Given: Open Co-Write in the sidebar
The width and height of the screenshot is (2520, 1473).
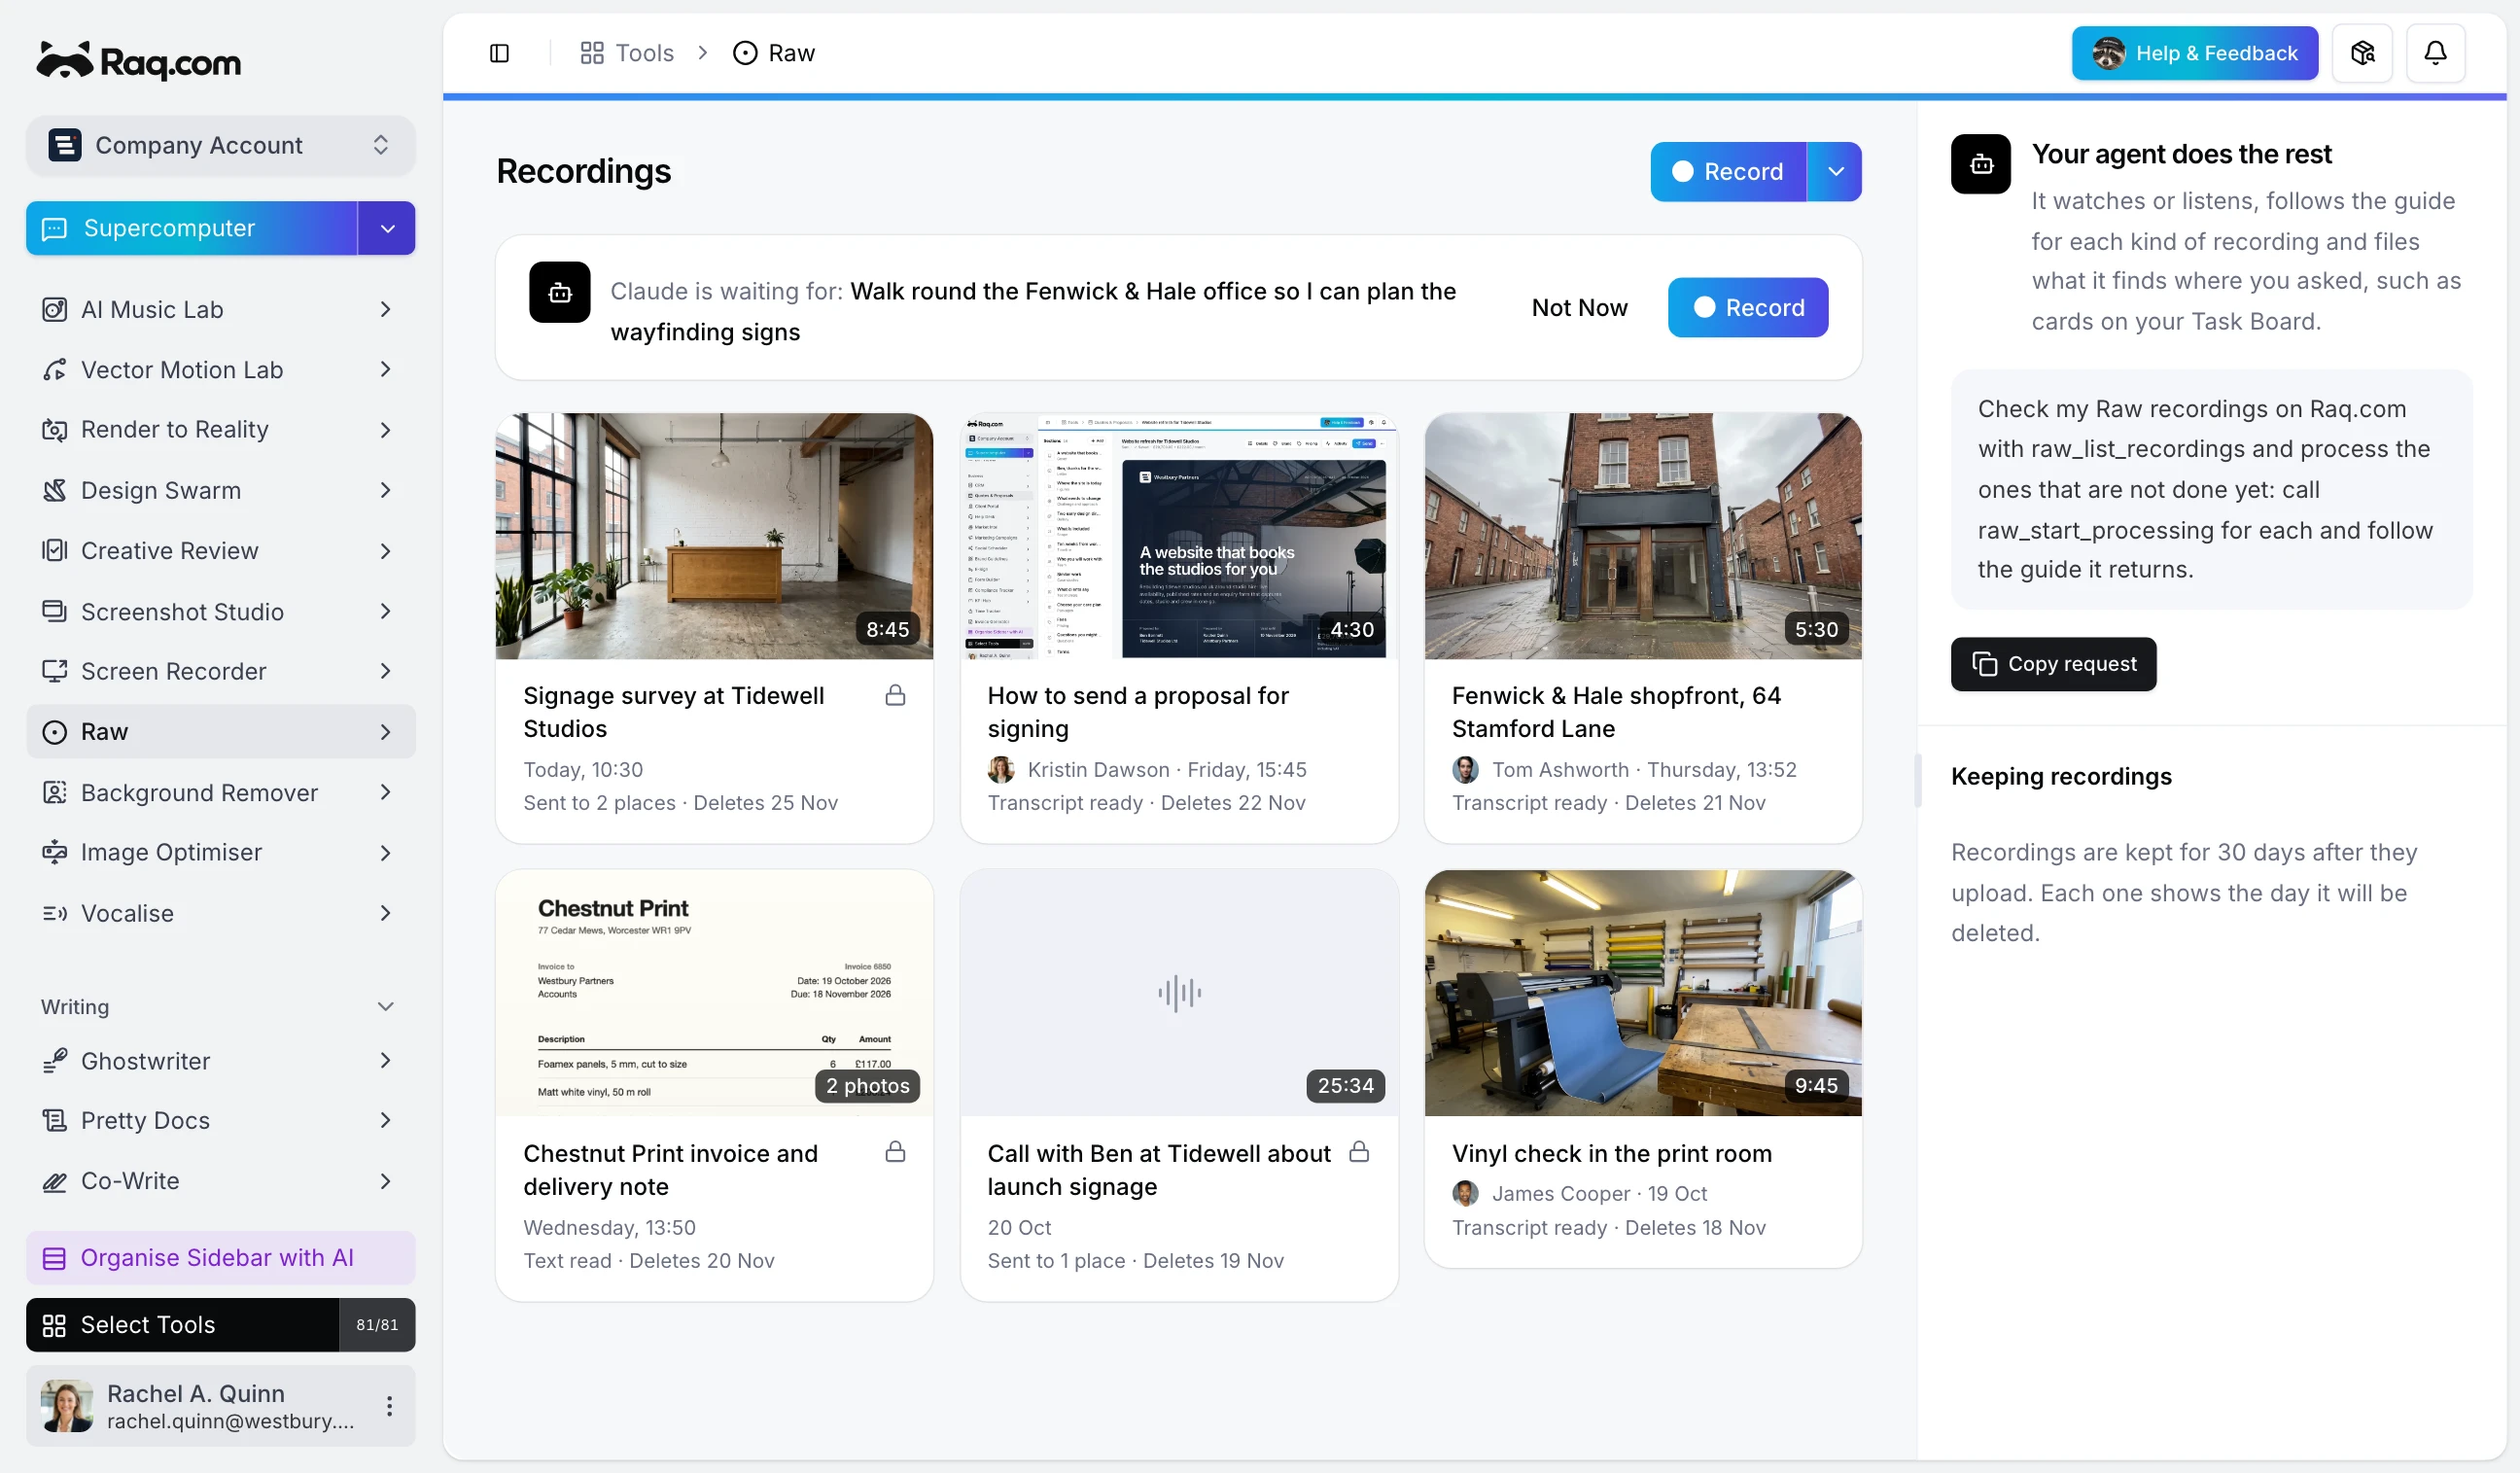Looking at the screenshot, I should 220,1181.
